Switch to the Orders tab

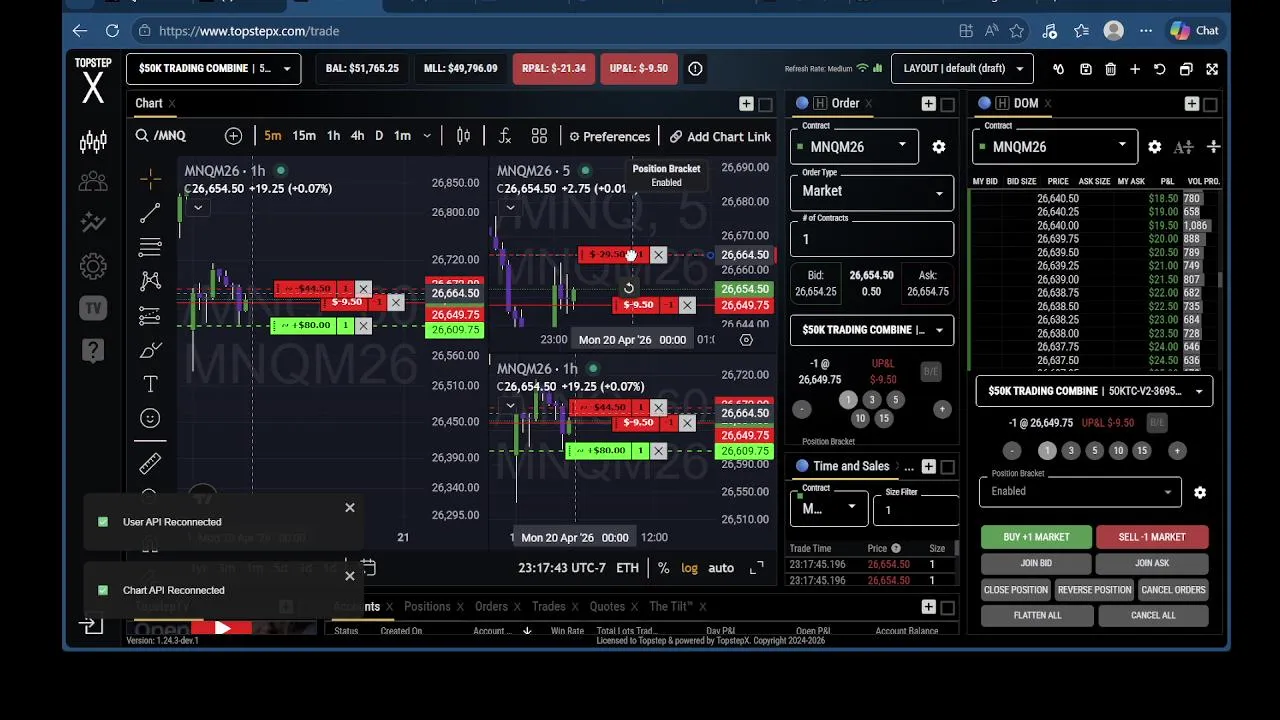tap(491, 606)
